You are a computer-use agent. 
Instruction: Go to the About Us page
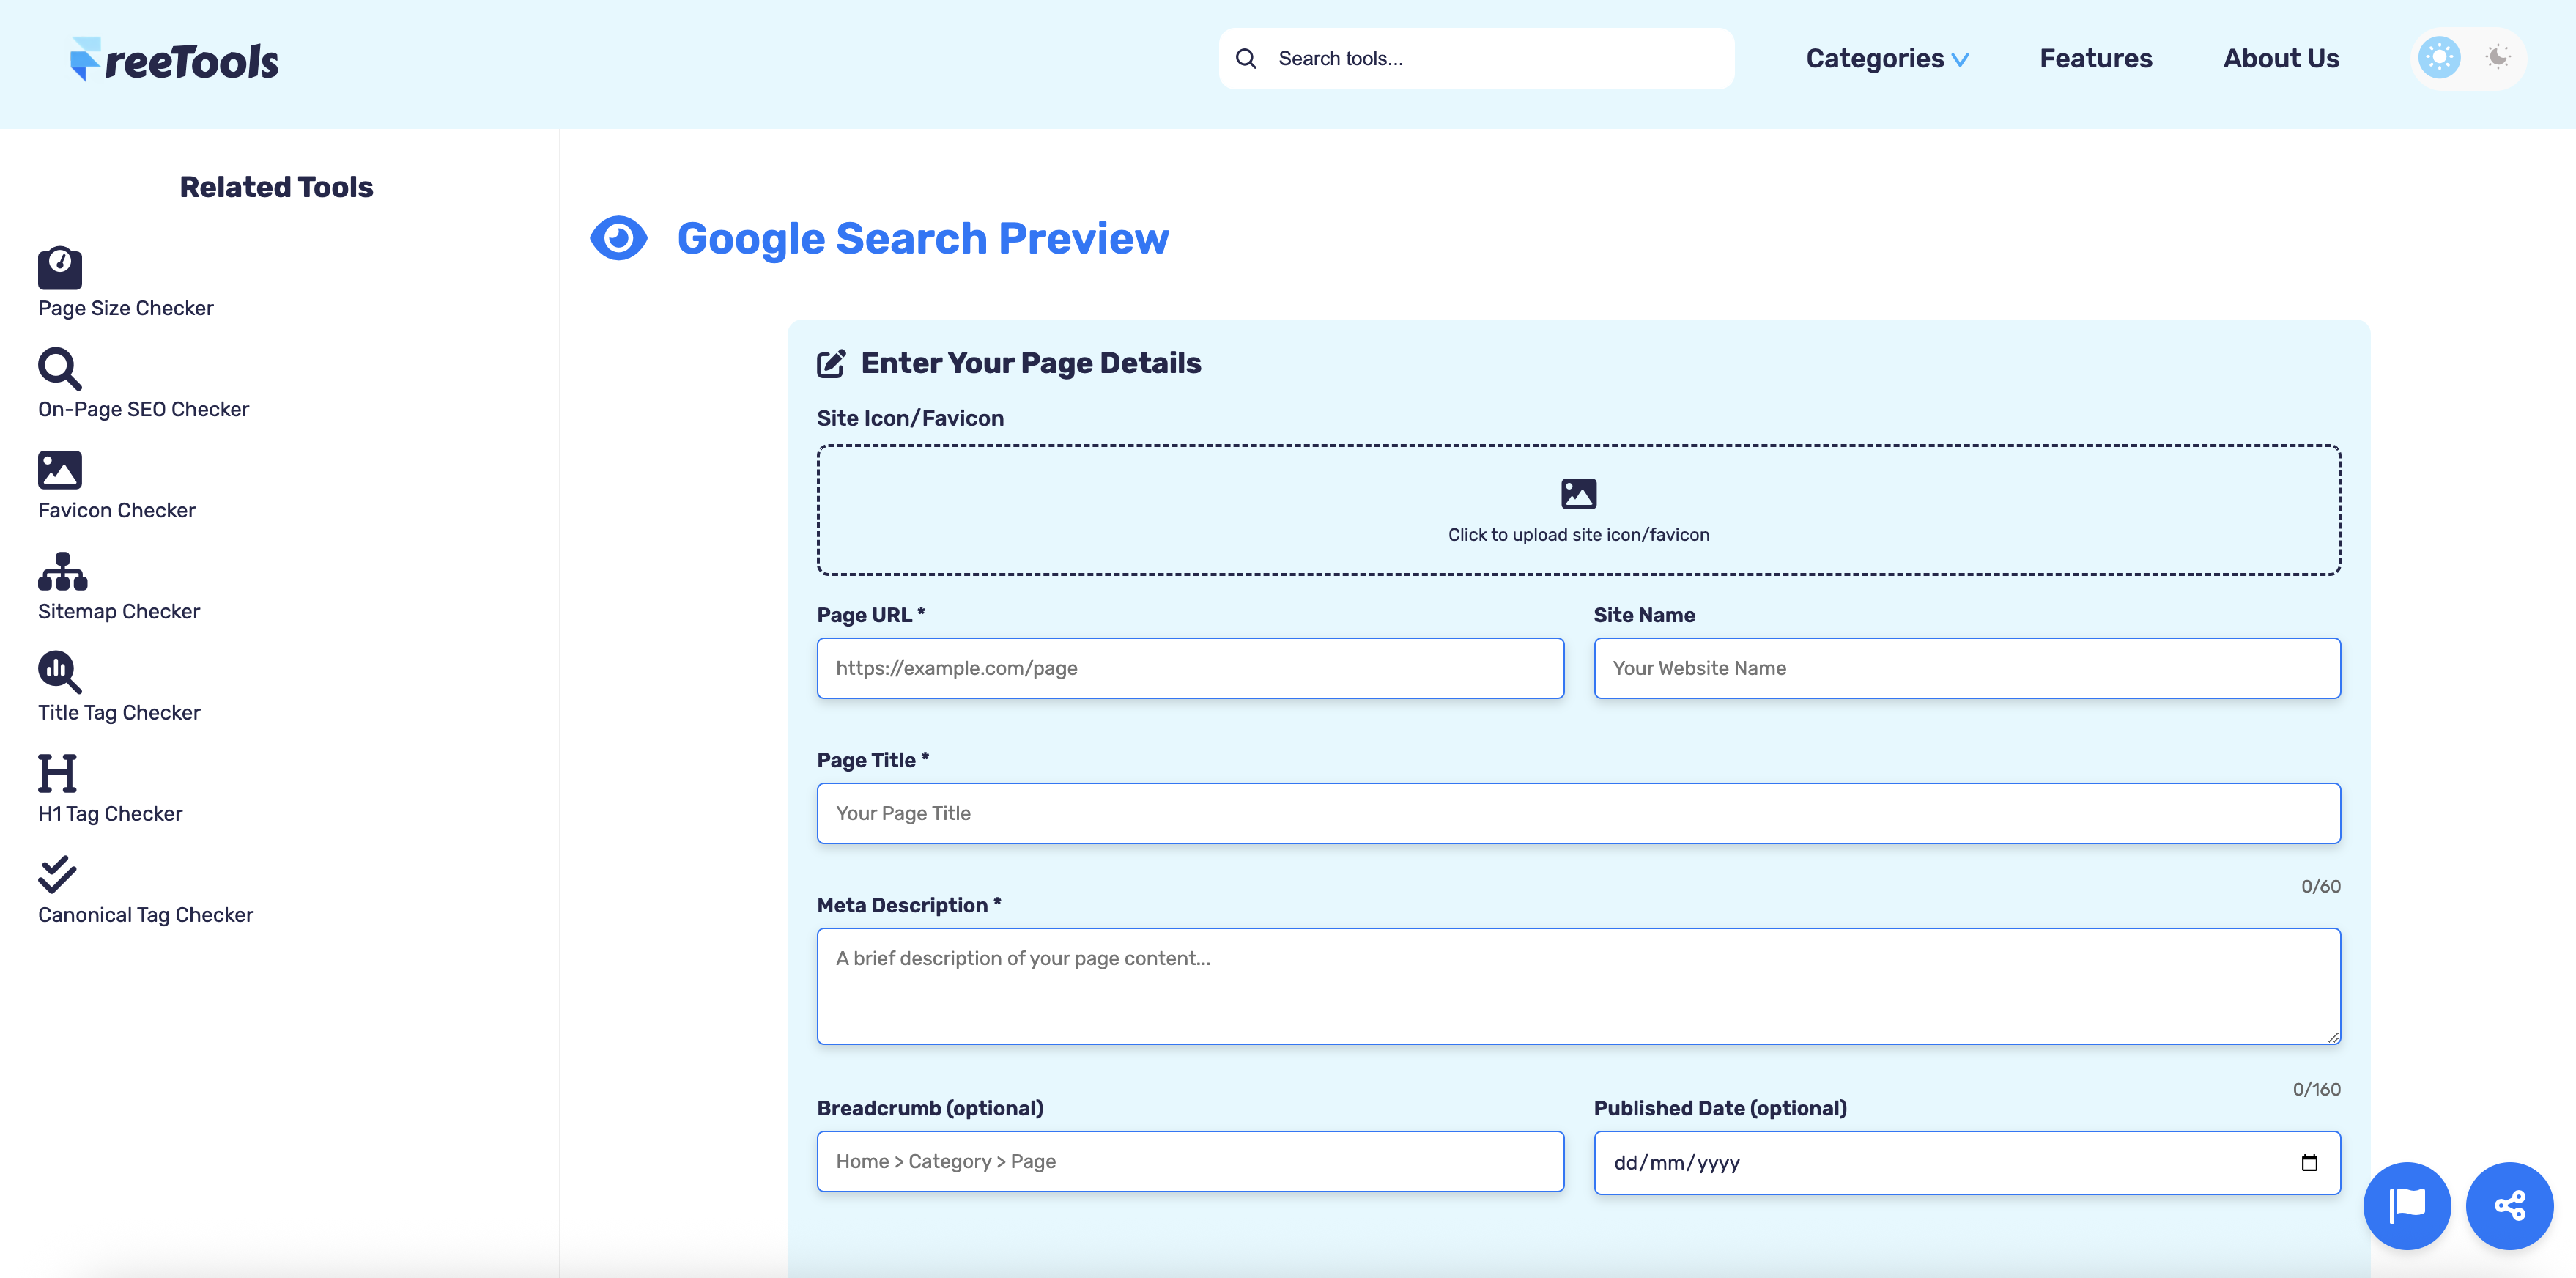point(2281,58)
